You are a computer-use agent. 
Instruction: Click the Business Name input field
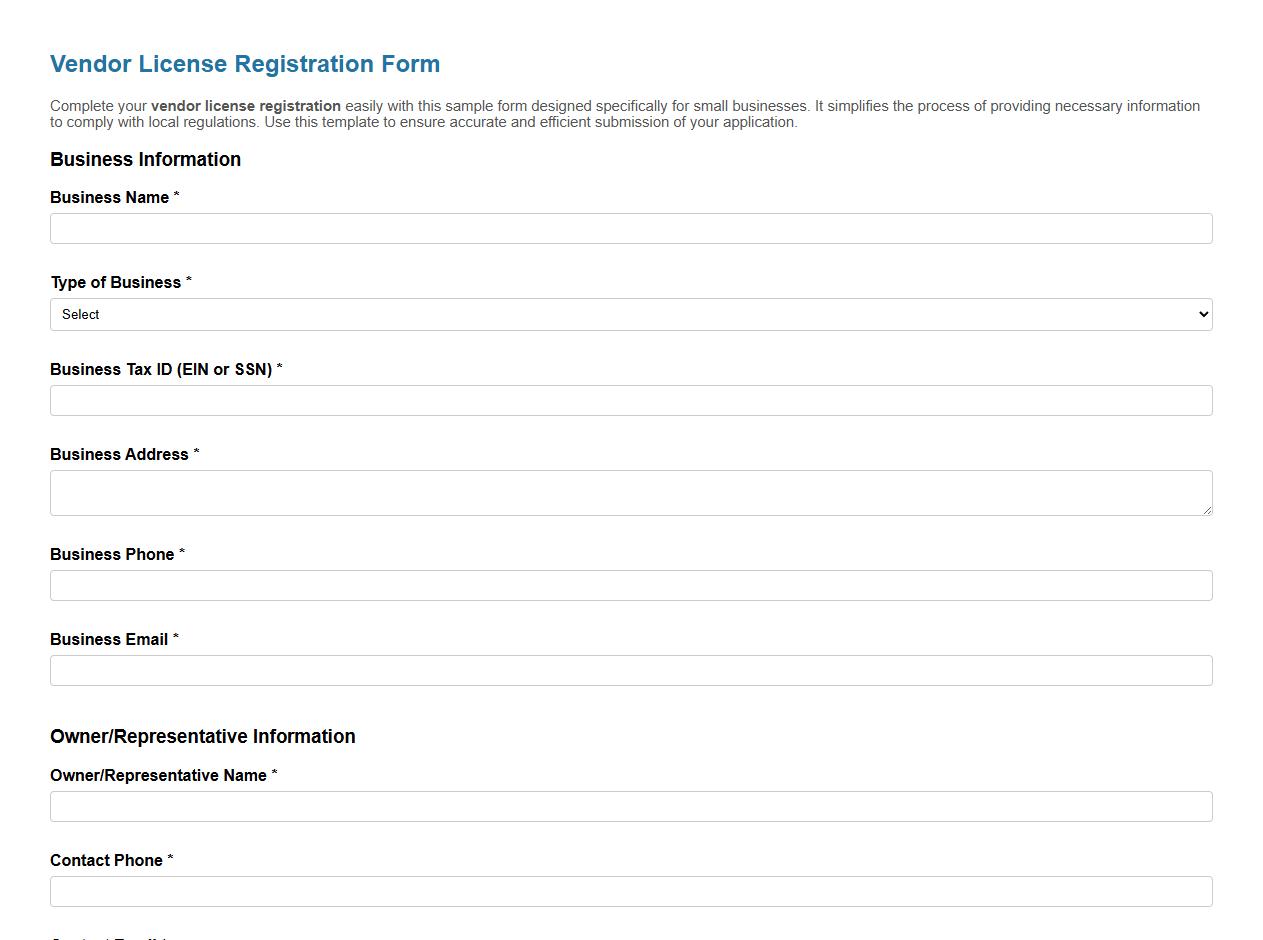point(631,228)
